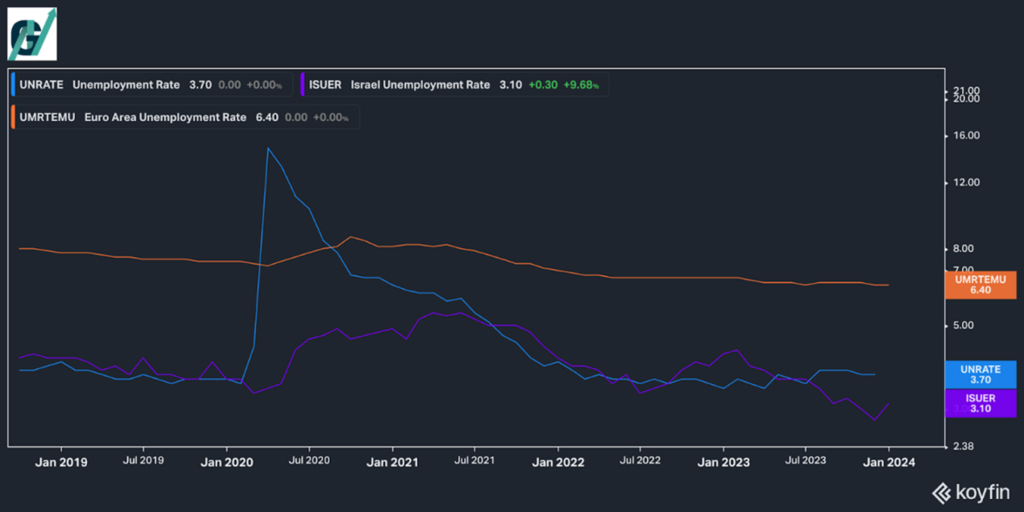The image size is (1024, 512).
Task: Click the 12.00 y-axis value
Action: click(x=967, y=182)
